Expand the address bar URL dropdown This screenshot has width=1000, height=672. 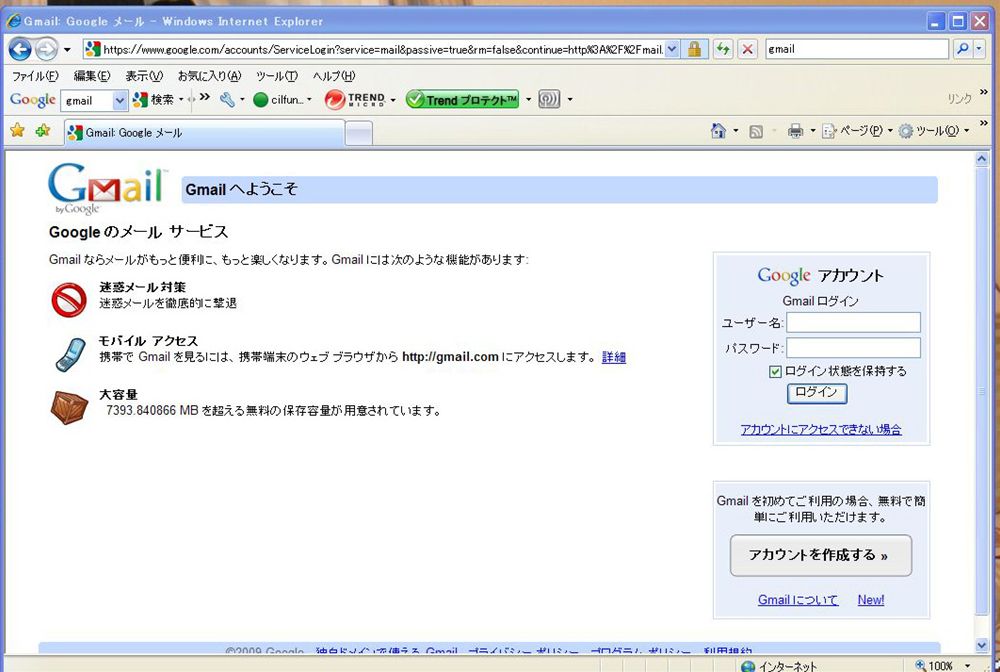coord(672,49)
